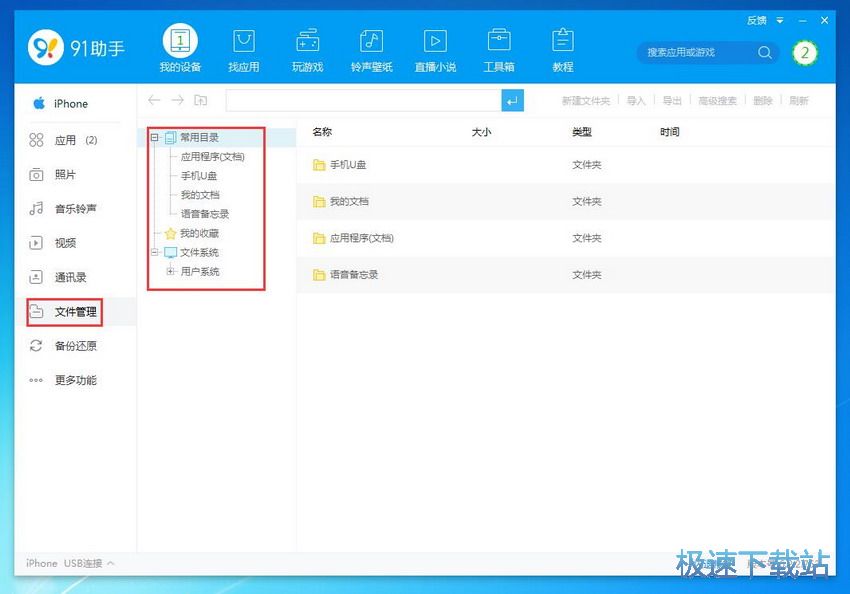850x594 pixels.
Task: Open the green download counter badge
Action: [x=805, y=53]
